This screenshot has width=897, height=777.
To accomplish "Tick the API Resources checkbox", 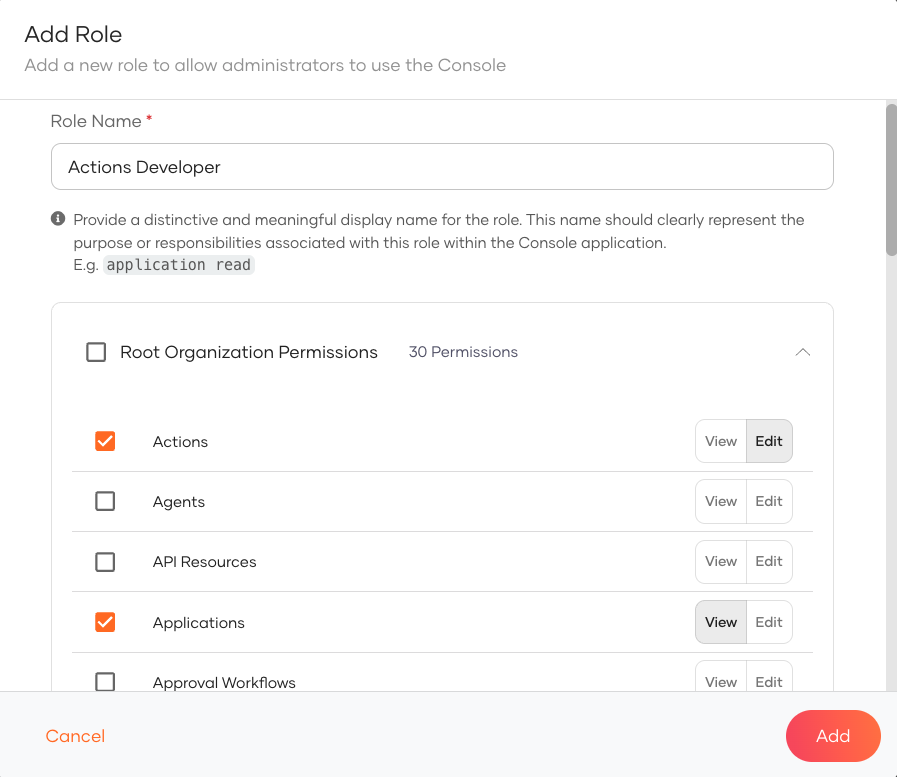I will [x=105, y=562].
